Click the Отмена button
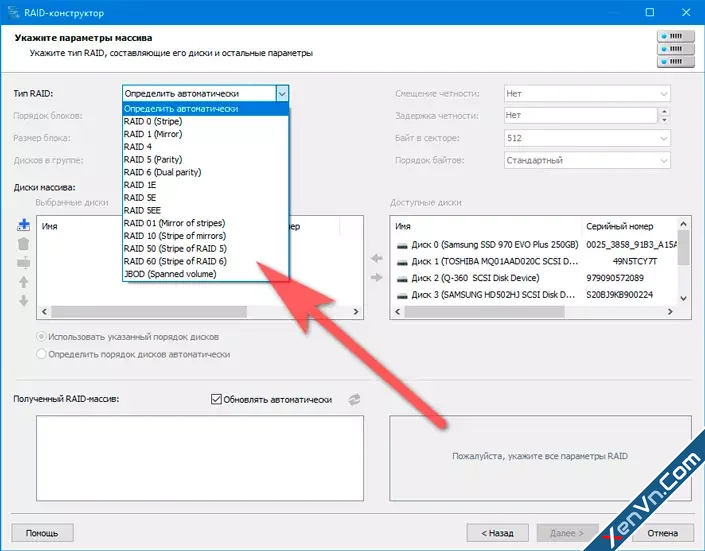The width and height of the screenshot is (705, 551). (x=663, y=533)
